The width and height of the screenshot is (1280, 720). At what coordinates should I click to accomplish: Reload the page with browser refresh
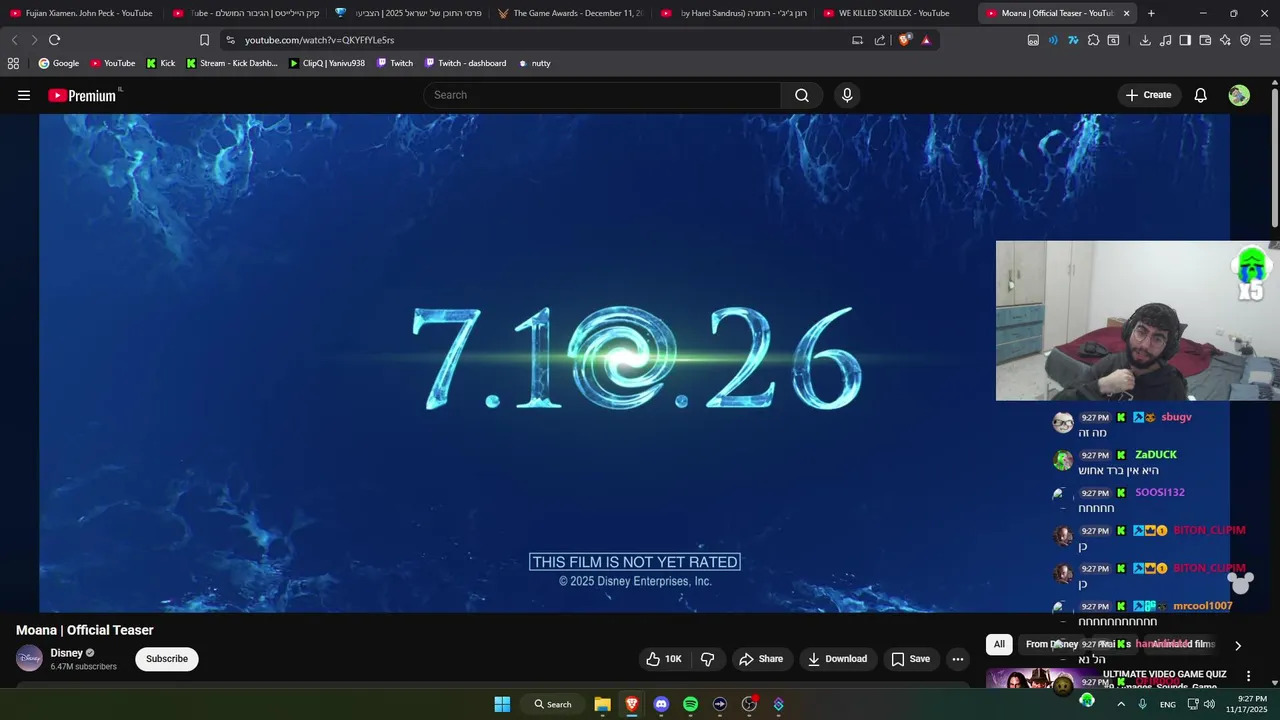(x=54, y=40)
